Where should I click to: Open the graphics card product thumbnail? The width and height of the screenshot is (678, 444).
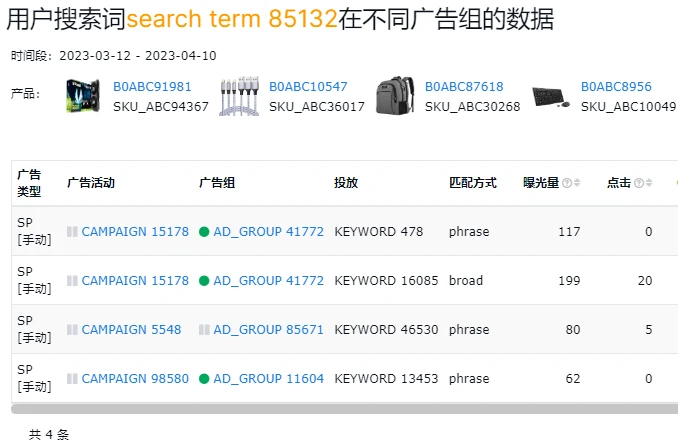click(85, 97)
